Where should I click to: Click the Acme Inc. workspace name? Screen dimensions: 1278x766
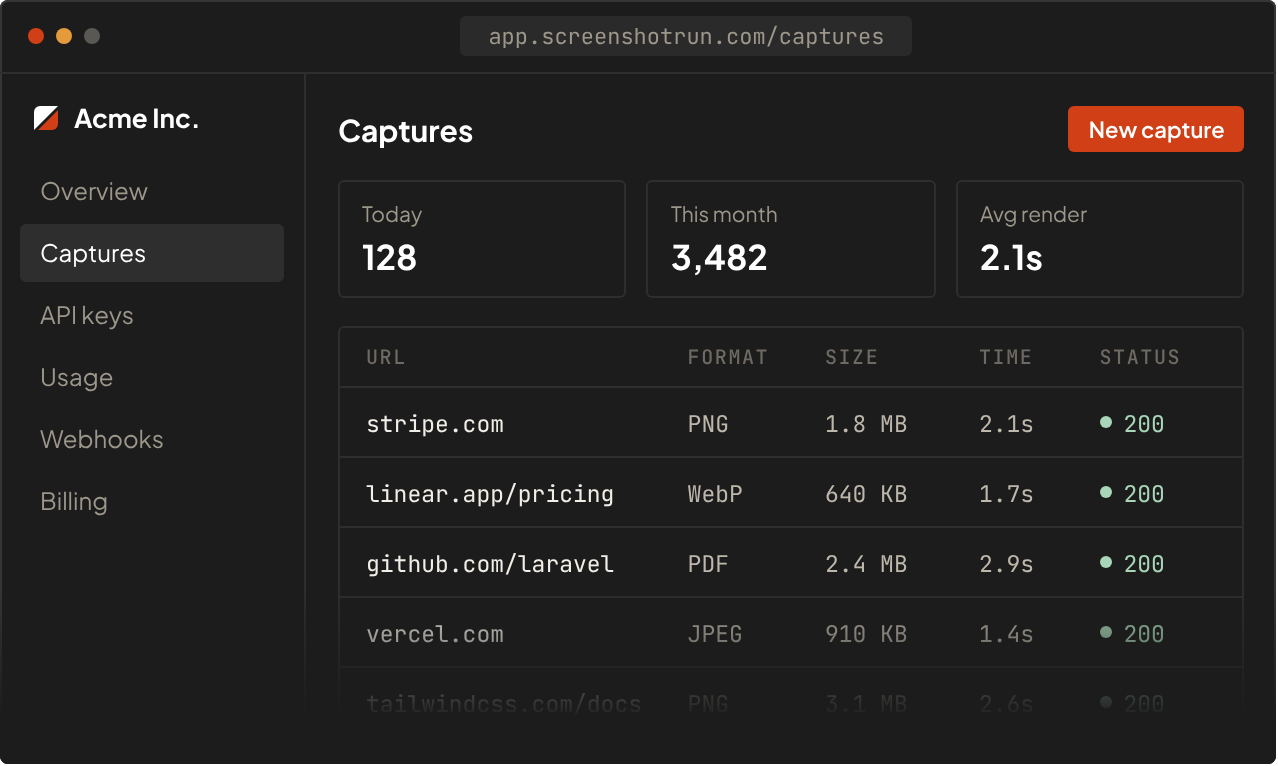click(x=137, y=119)
